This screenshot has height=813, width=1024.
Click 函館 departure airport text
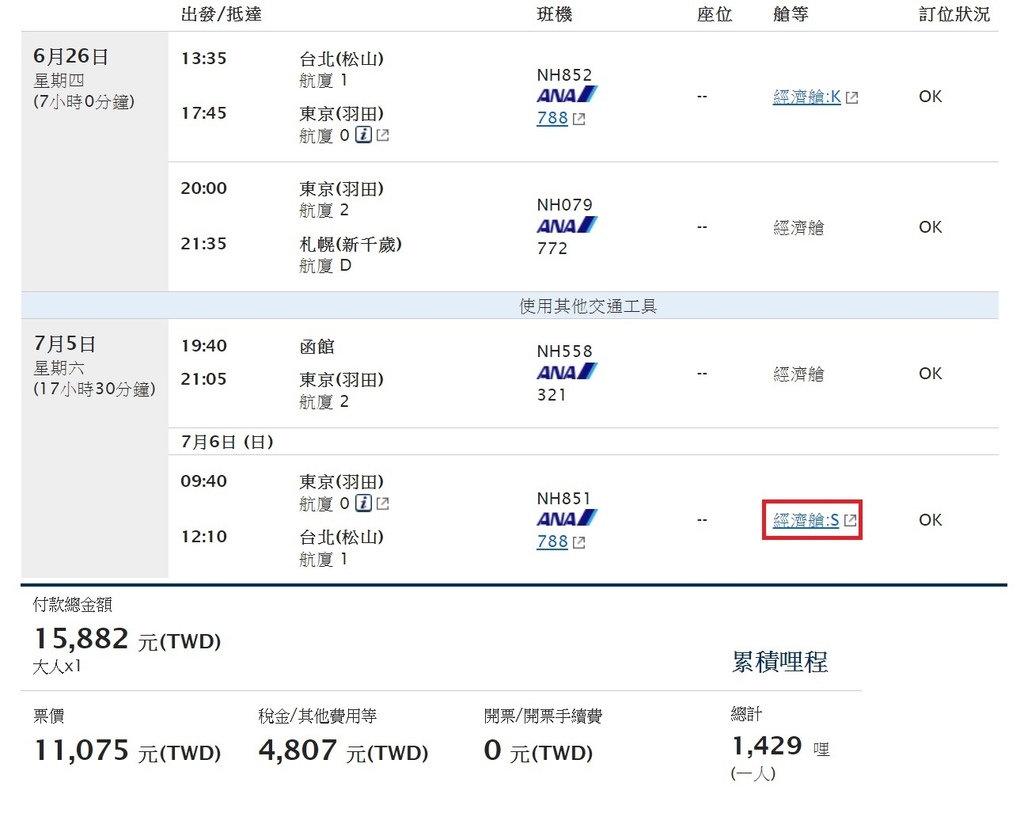[317, 347]
